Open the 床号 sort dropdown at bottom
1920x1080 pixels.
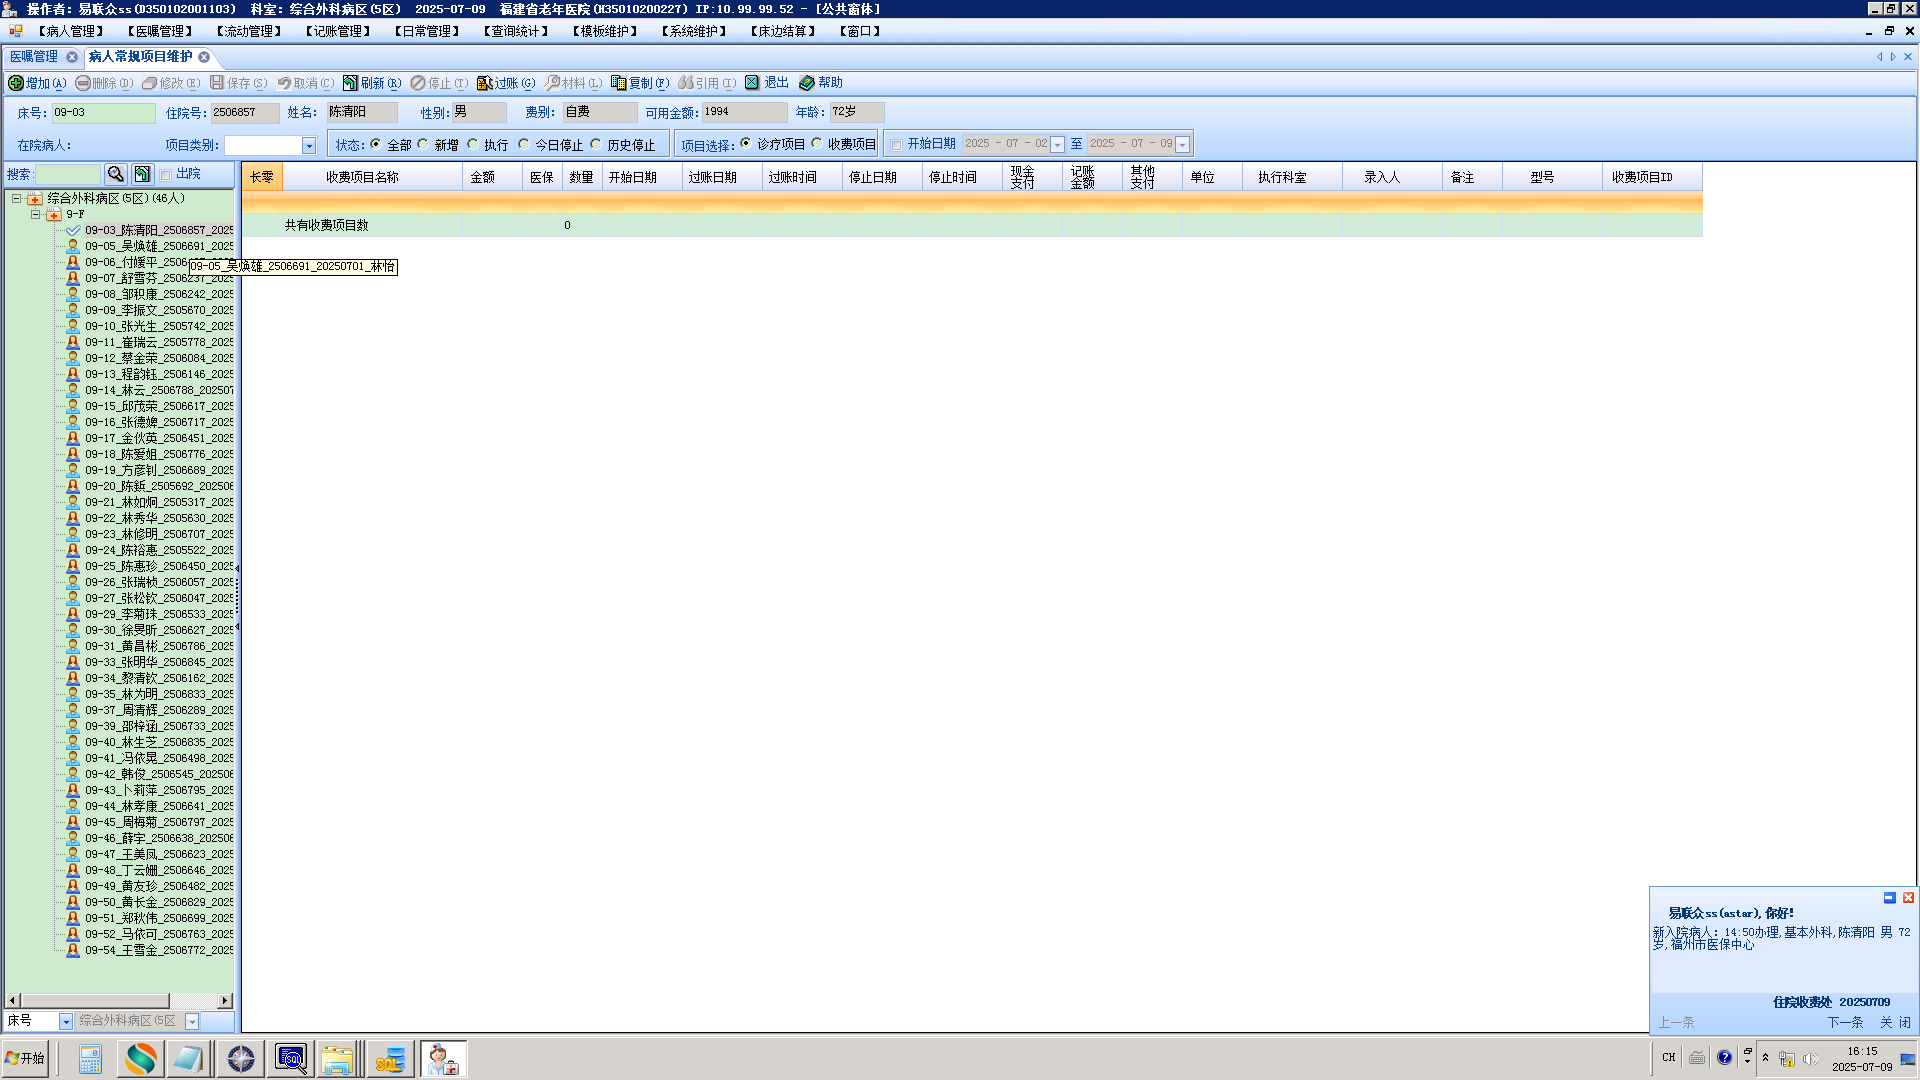(66, 1021)
